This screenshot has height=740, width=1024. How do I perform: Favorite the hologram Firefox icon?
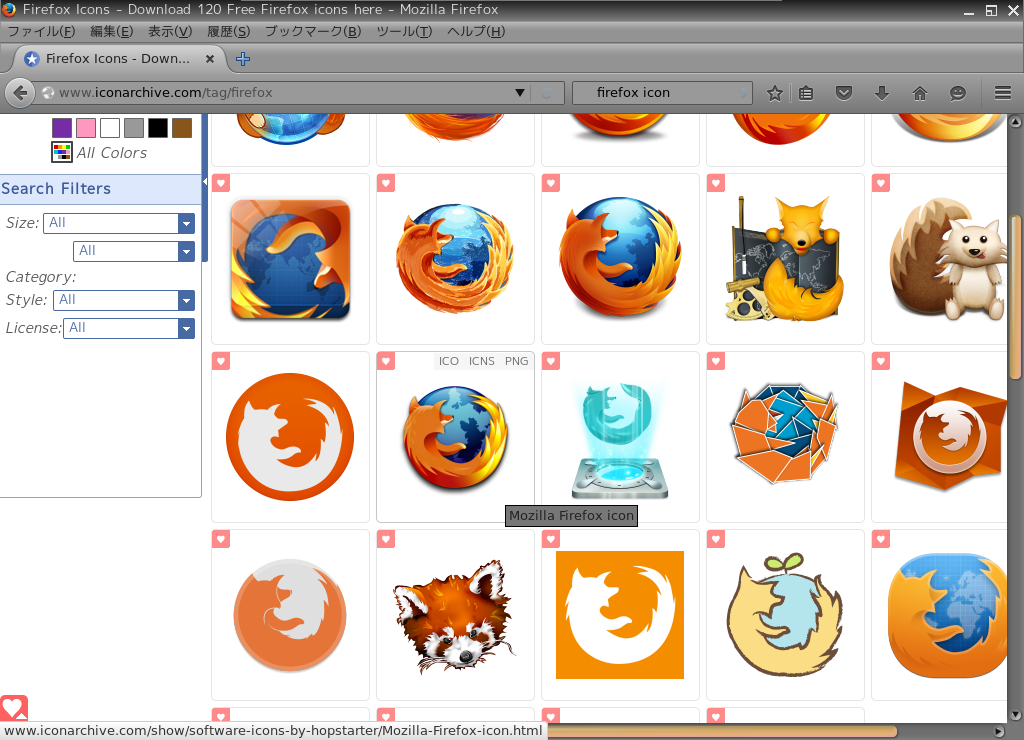tap(551, 361)
